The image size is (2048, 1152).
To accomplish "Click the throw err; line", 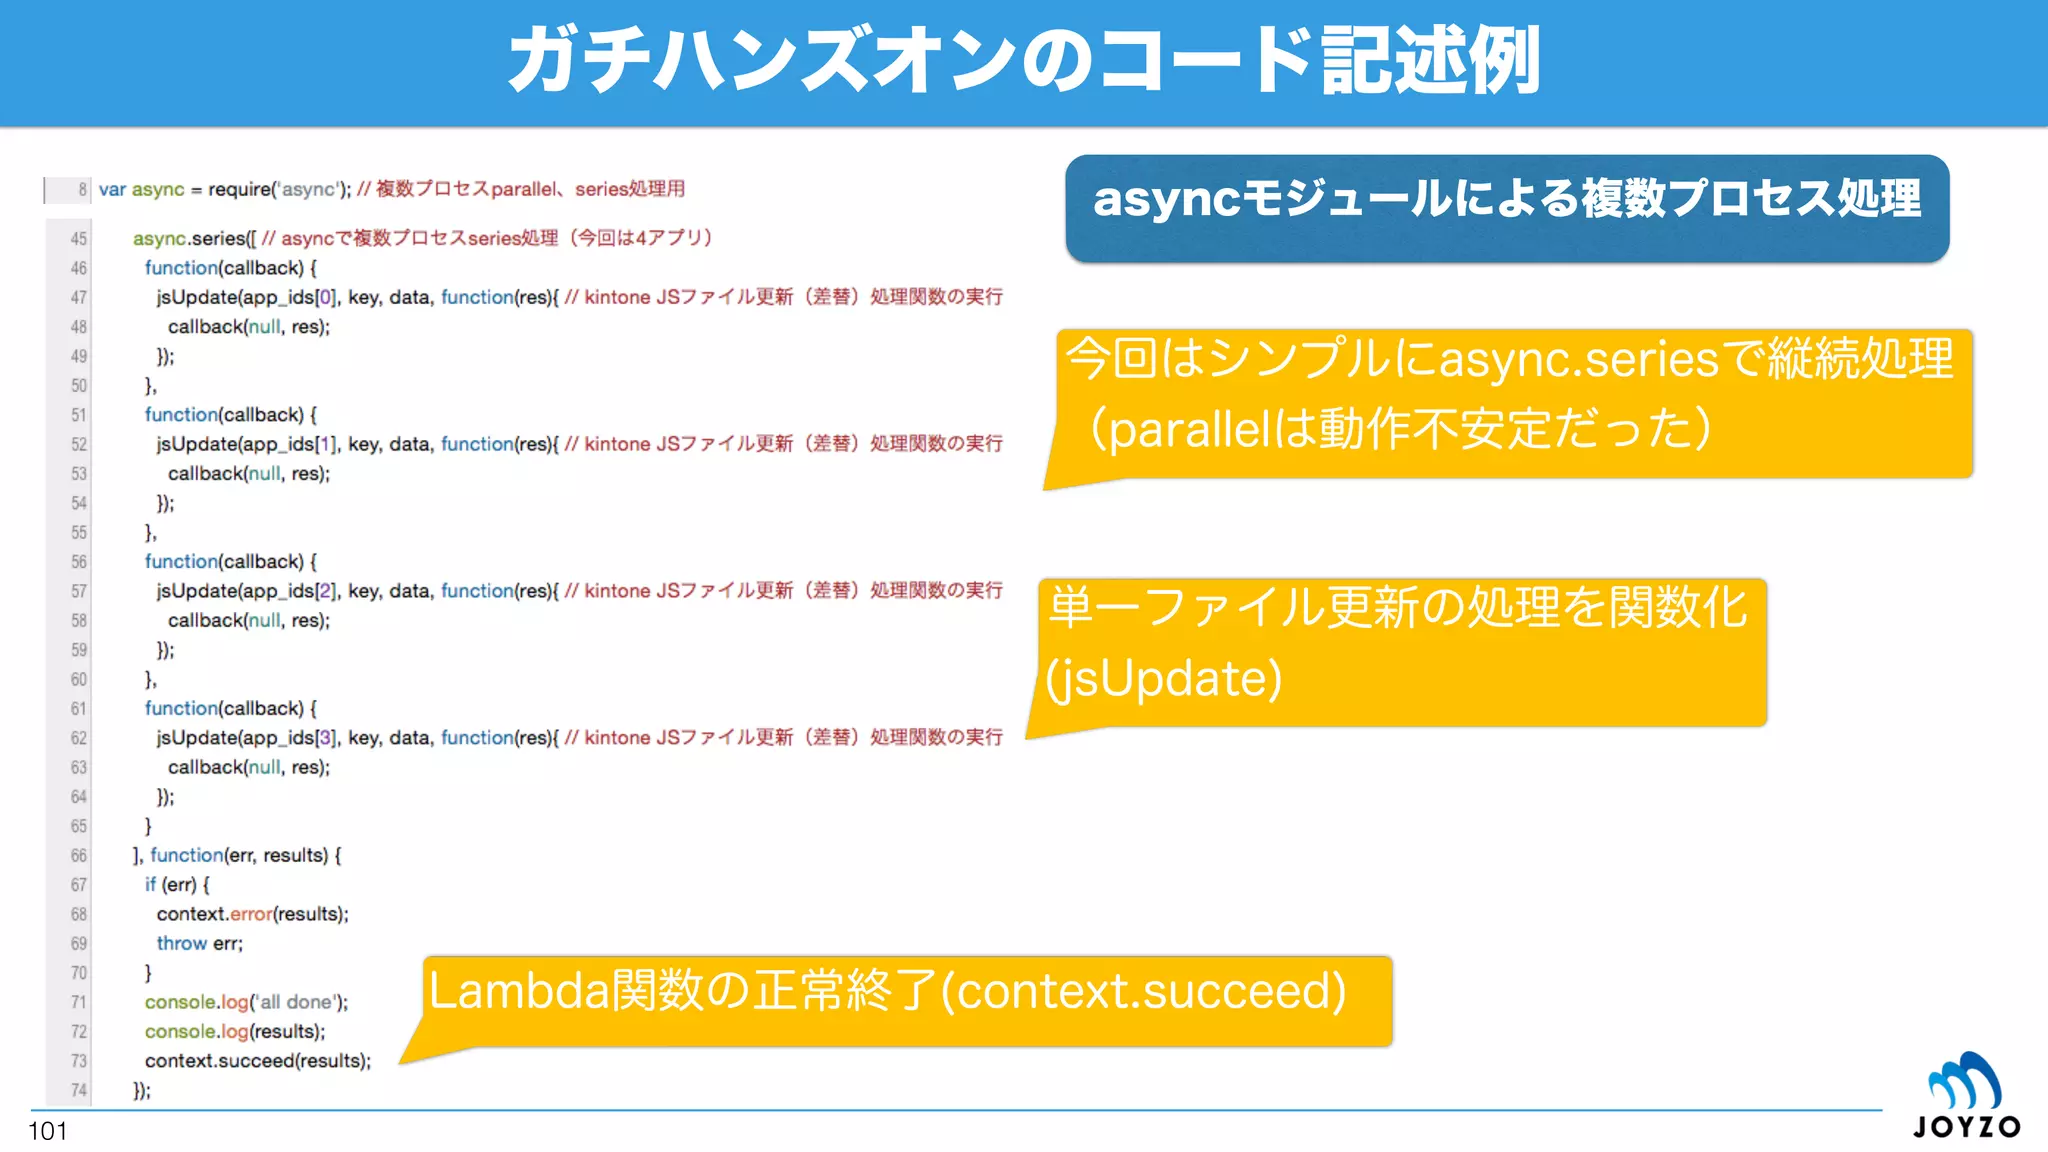I will 199,944.
